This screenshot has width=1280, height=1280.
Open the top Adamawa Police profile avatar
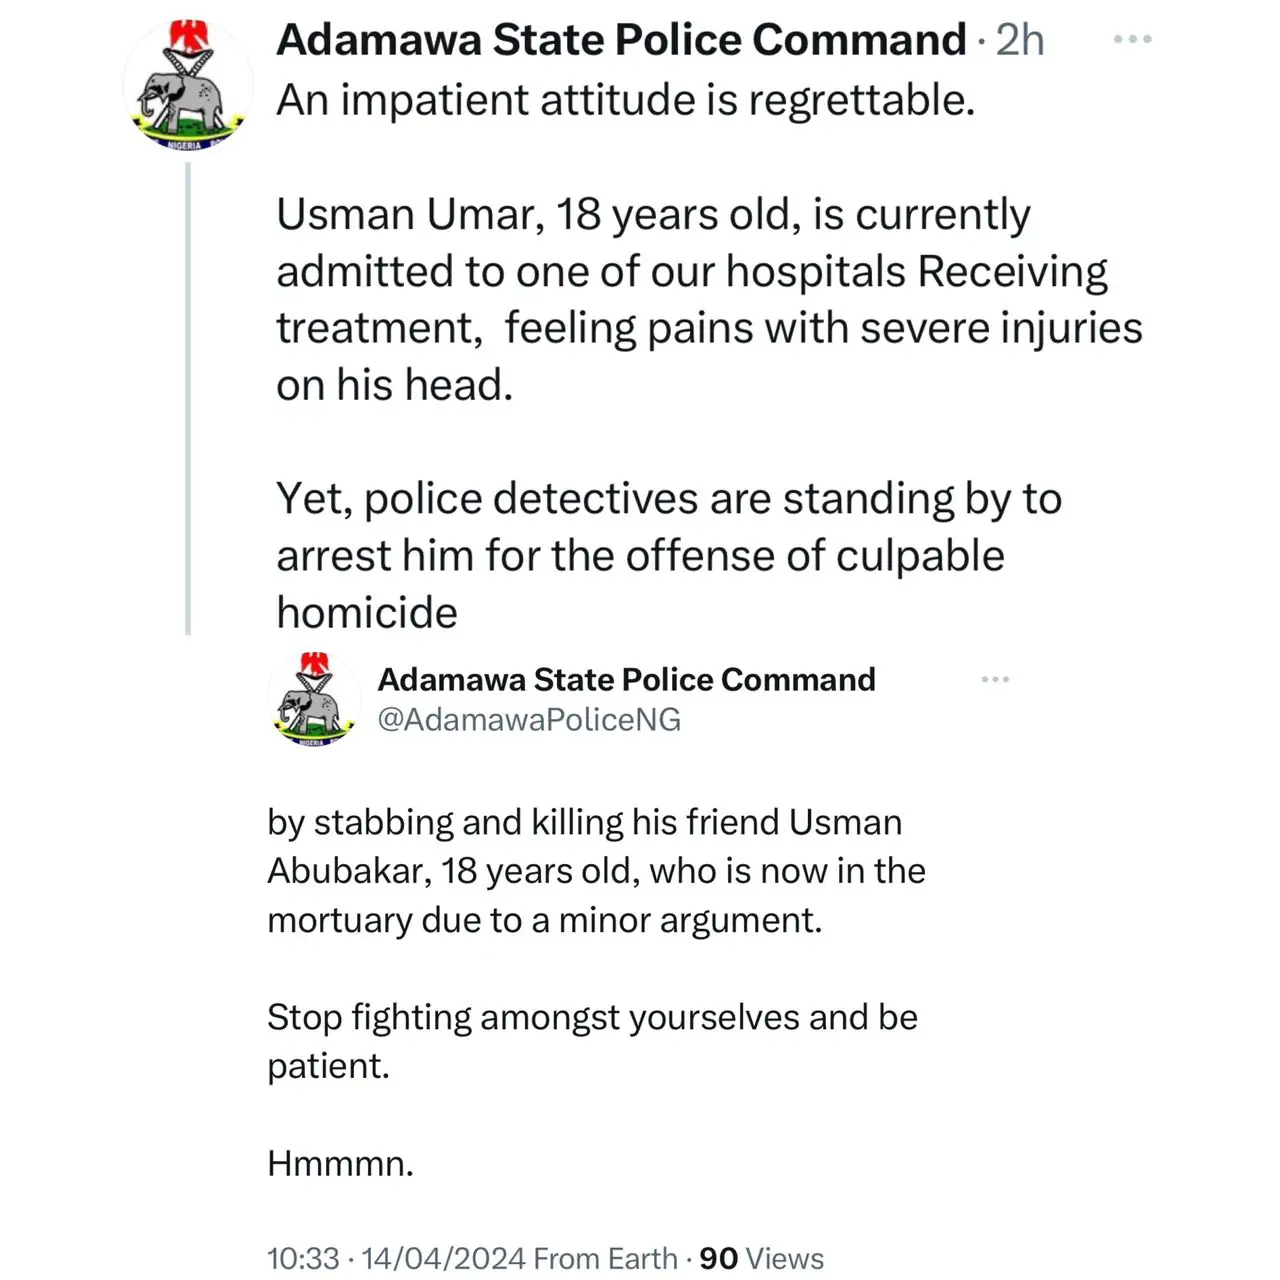[189, 87]
